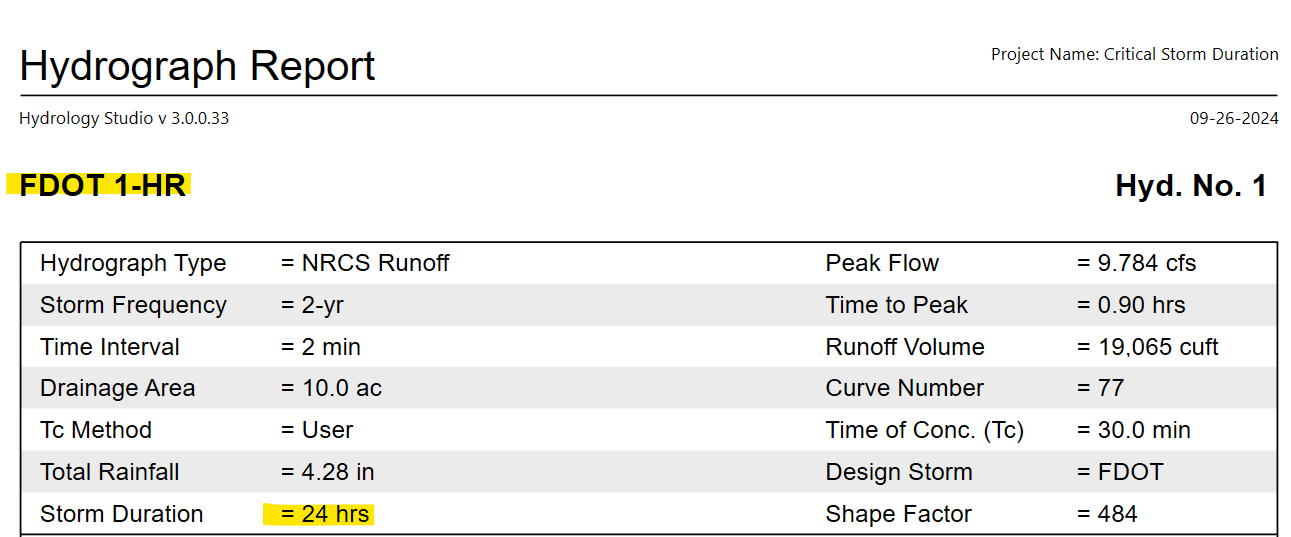This screenshot has width=1291, height=537.
Task: Click the highlighted 24 hrs storm duration
Action: point(325,514)
